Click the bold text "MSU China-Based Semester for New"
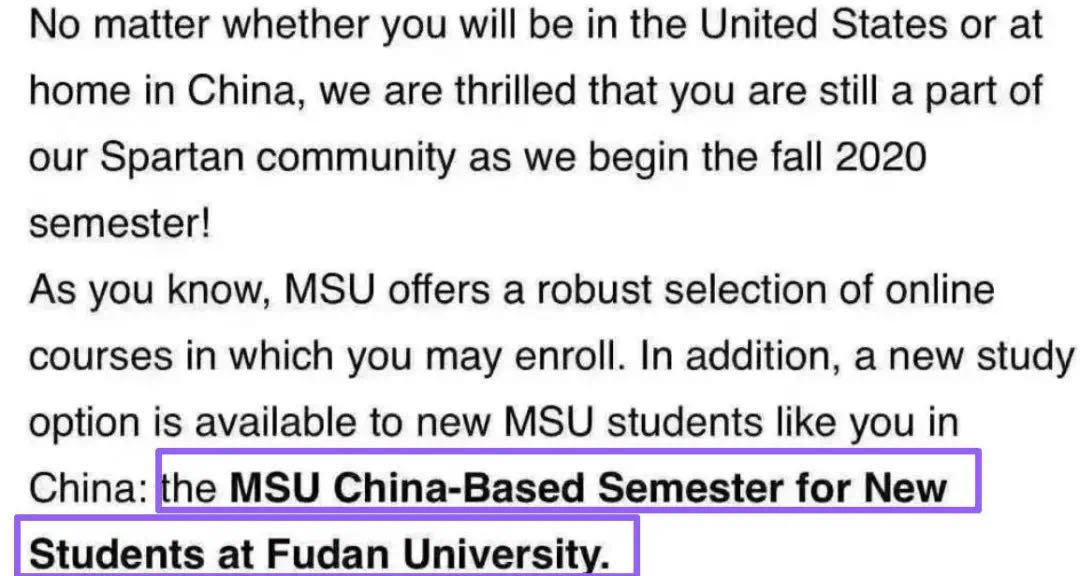Viewport: 1080px width, 576px height. point(589,488)
